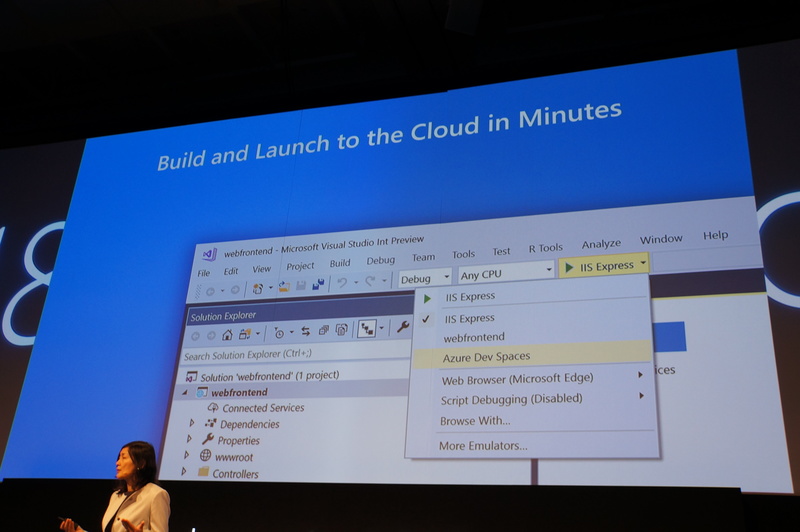
Task: Expand the wwwroot node
Action: pos(187,455)
